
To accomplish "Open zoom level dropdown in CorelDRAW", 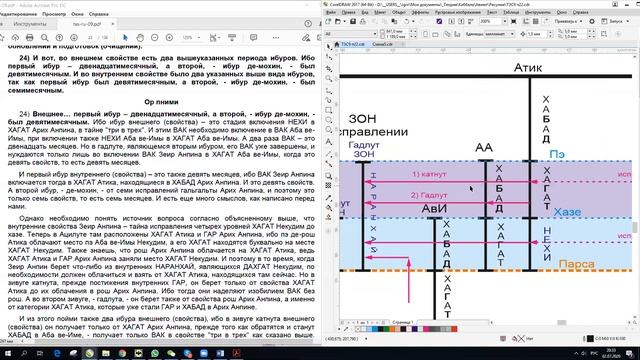I will pyautogui.click(x=504, y=21).
